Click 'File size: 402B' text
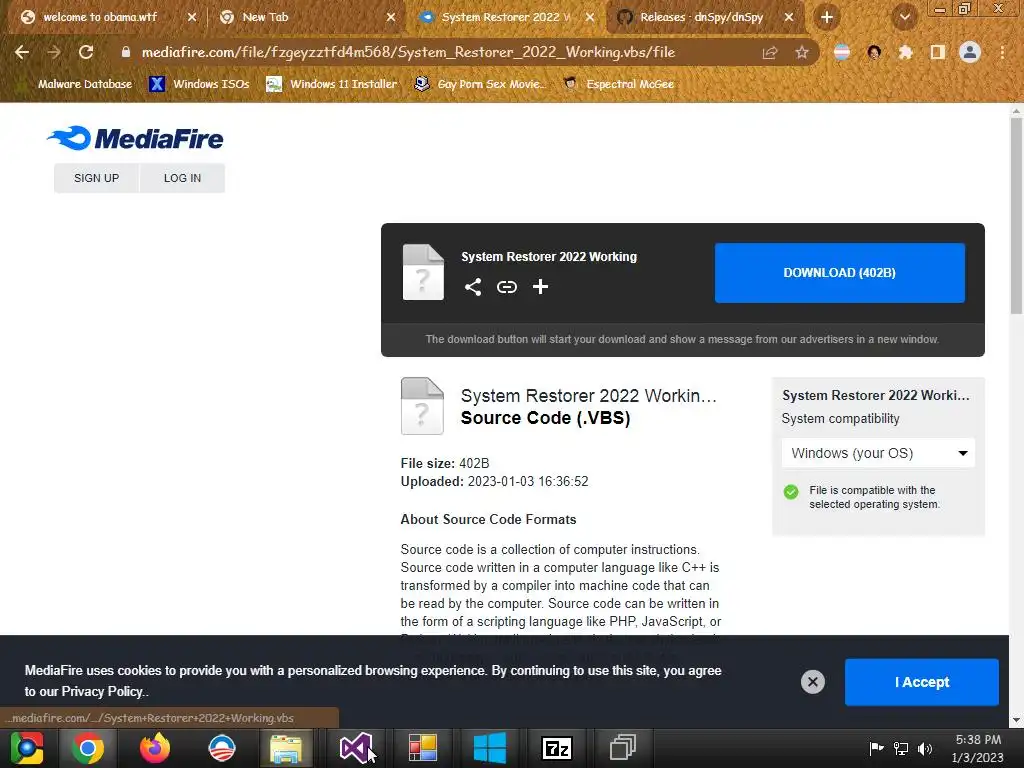The width and height of the screenshot is (1024, 768). pyautogui.click(x=445, y=463)
